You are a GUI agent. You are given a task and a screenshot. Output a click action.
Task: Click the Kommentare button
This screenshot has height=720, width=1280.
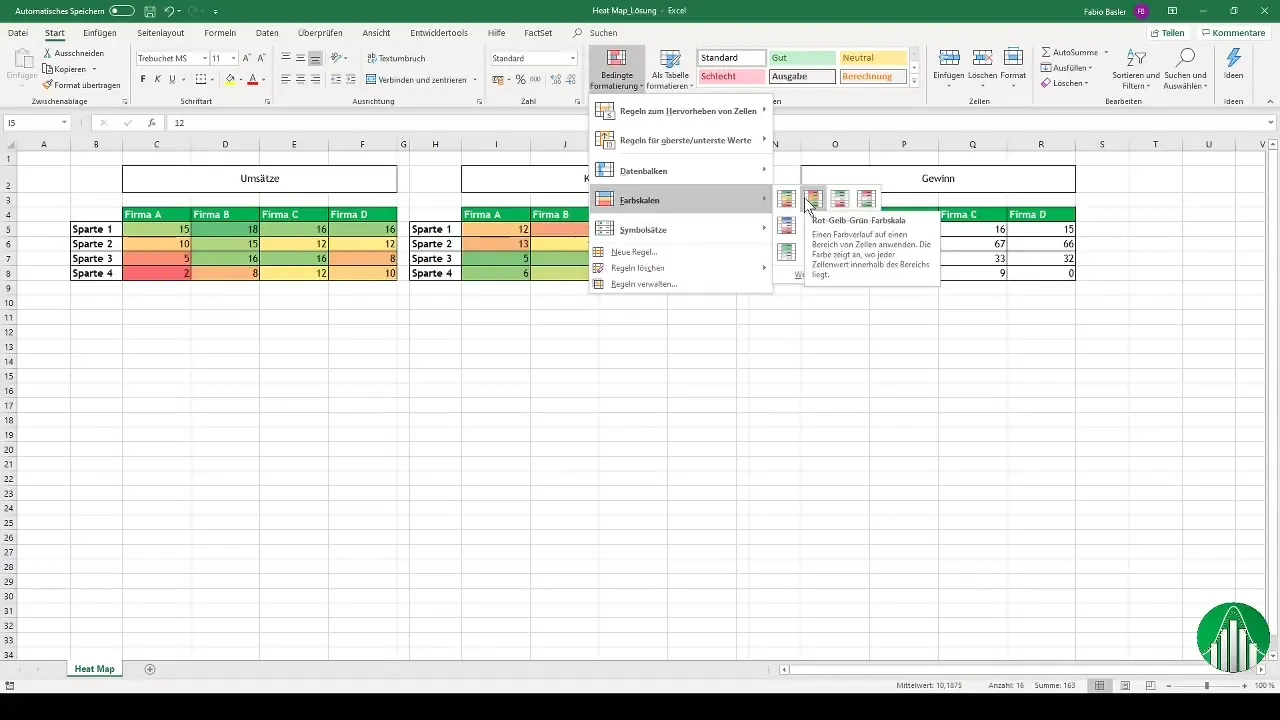click(x=1232, y=33)
